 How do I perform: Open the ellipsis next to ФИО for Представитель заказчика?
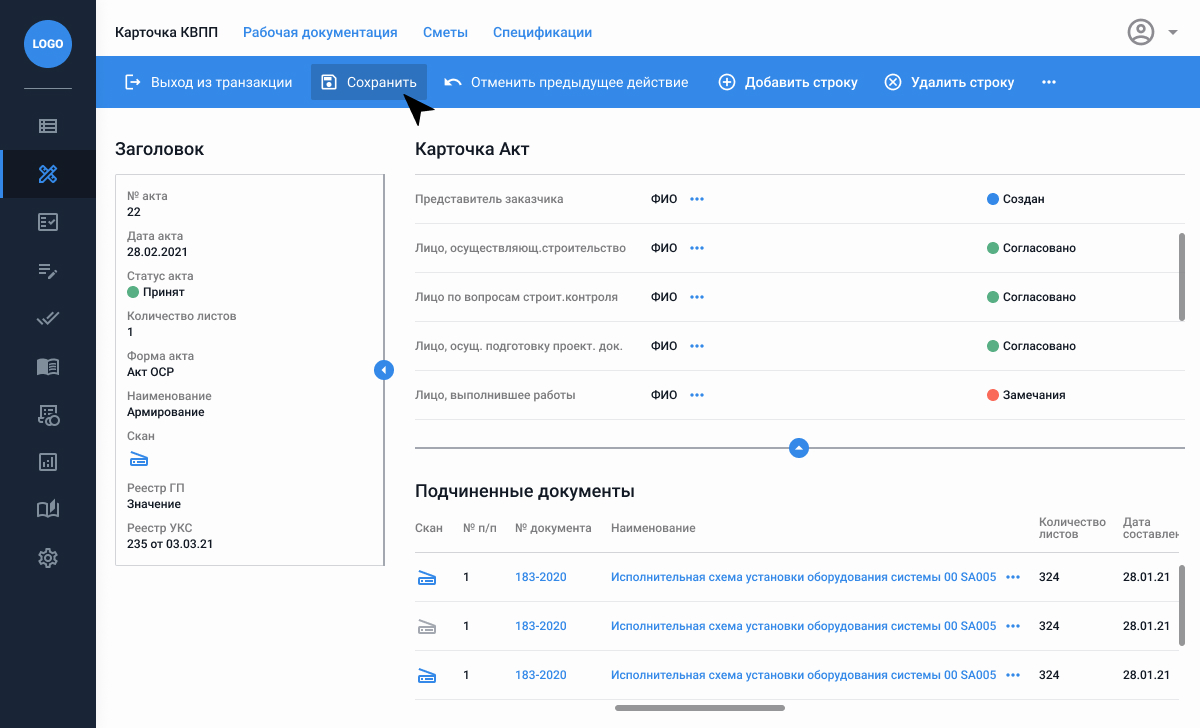click(697, 199)
